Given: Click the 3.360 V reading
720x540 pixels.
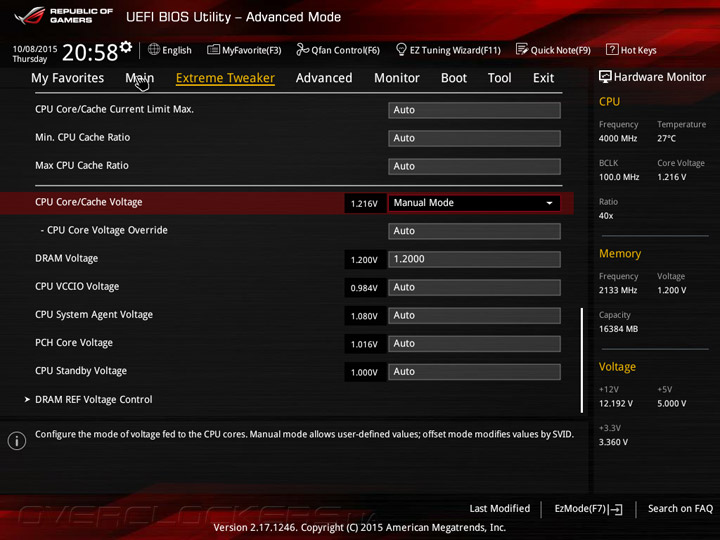Looking at the screenshot, I should click(x=613, y=442).
